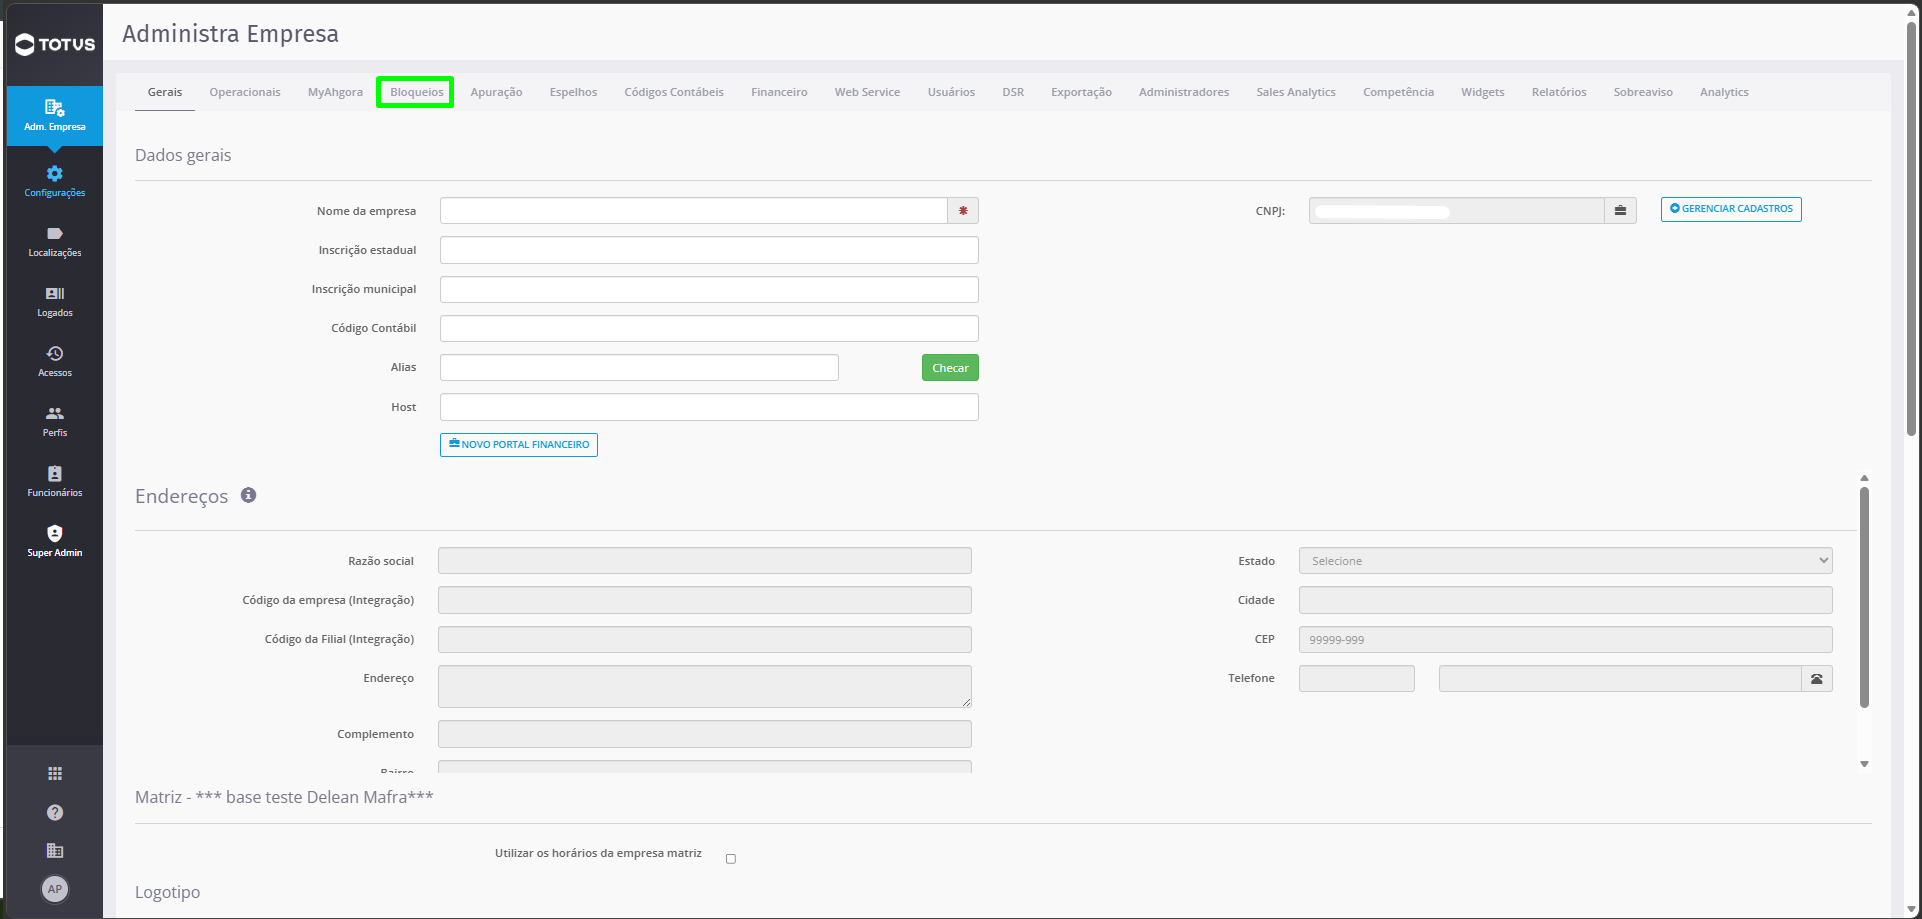The height and width of the screenshot is (919, 1922).
Task: Click the Código Contábil input field
Action: [709, 328]
